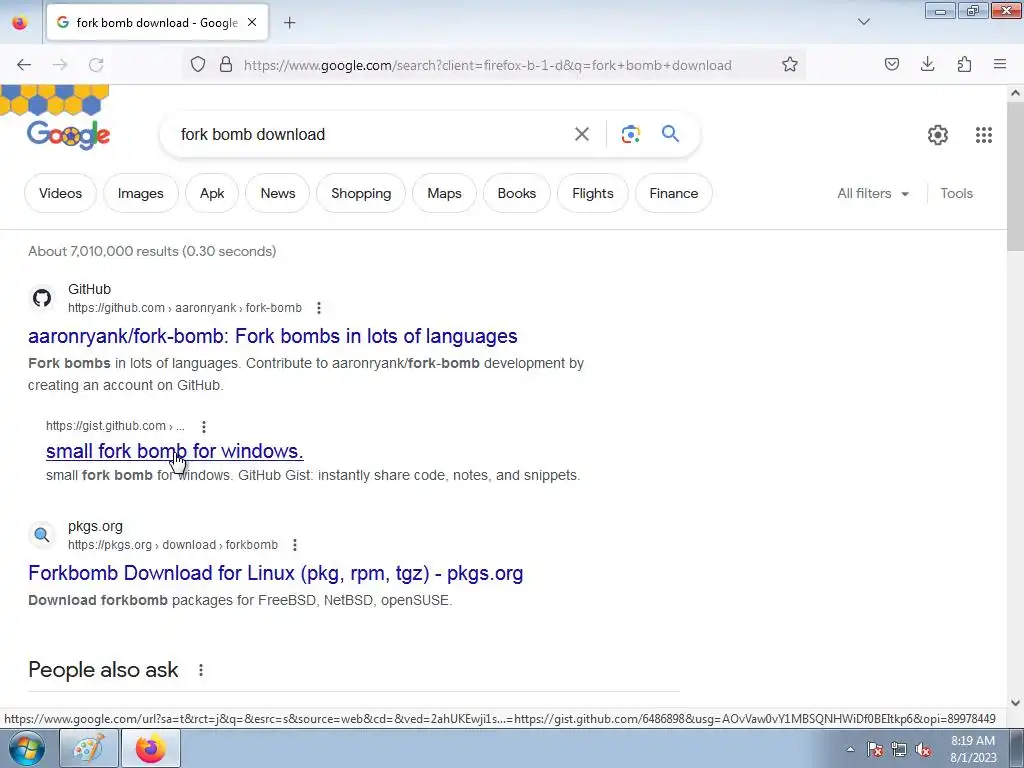Click into the Google search field
This screenshot has width=1024, height=768.
coord(369,135)
